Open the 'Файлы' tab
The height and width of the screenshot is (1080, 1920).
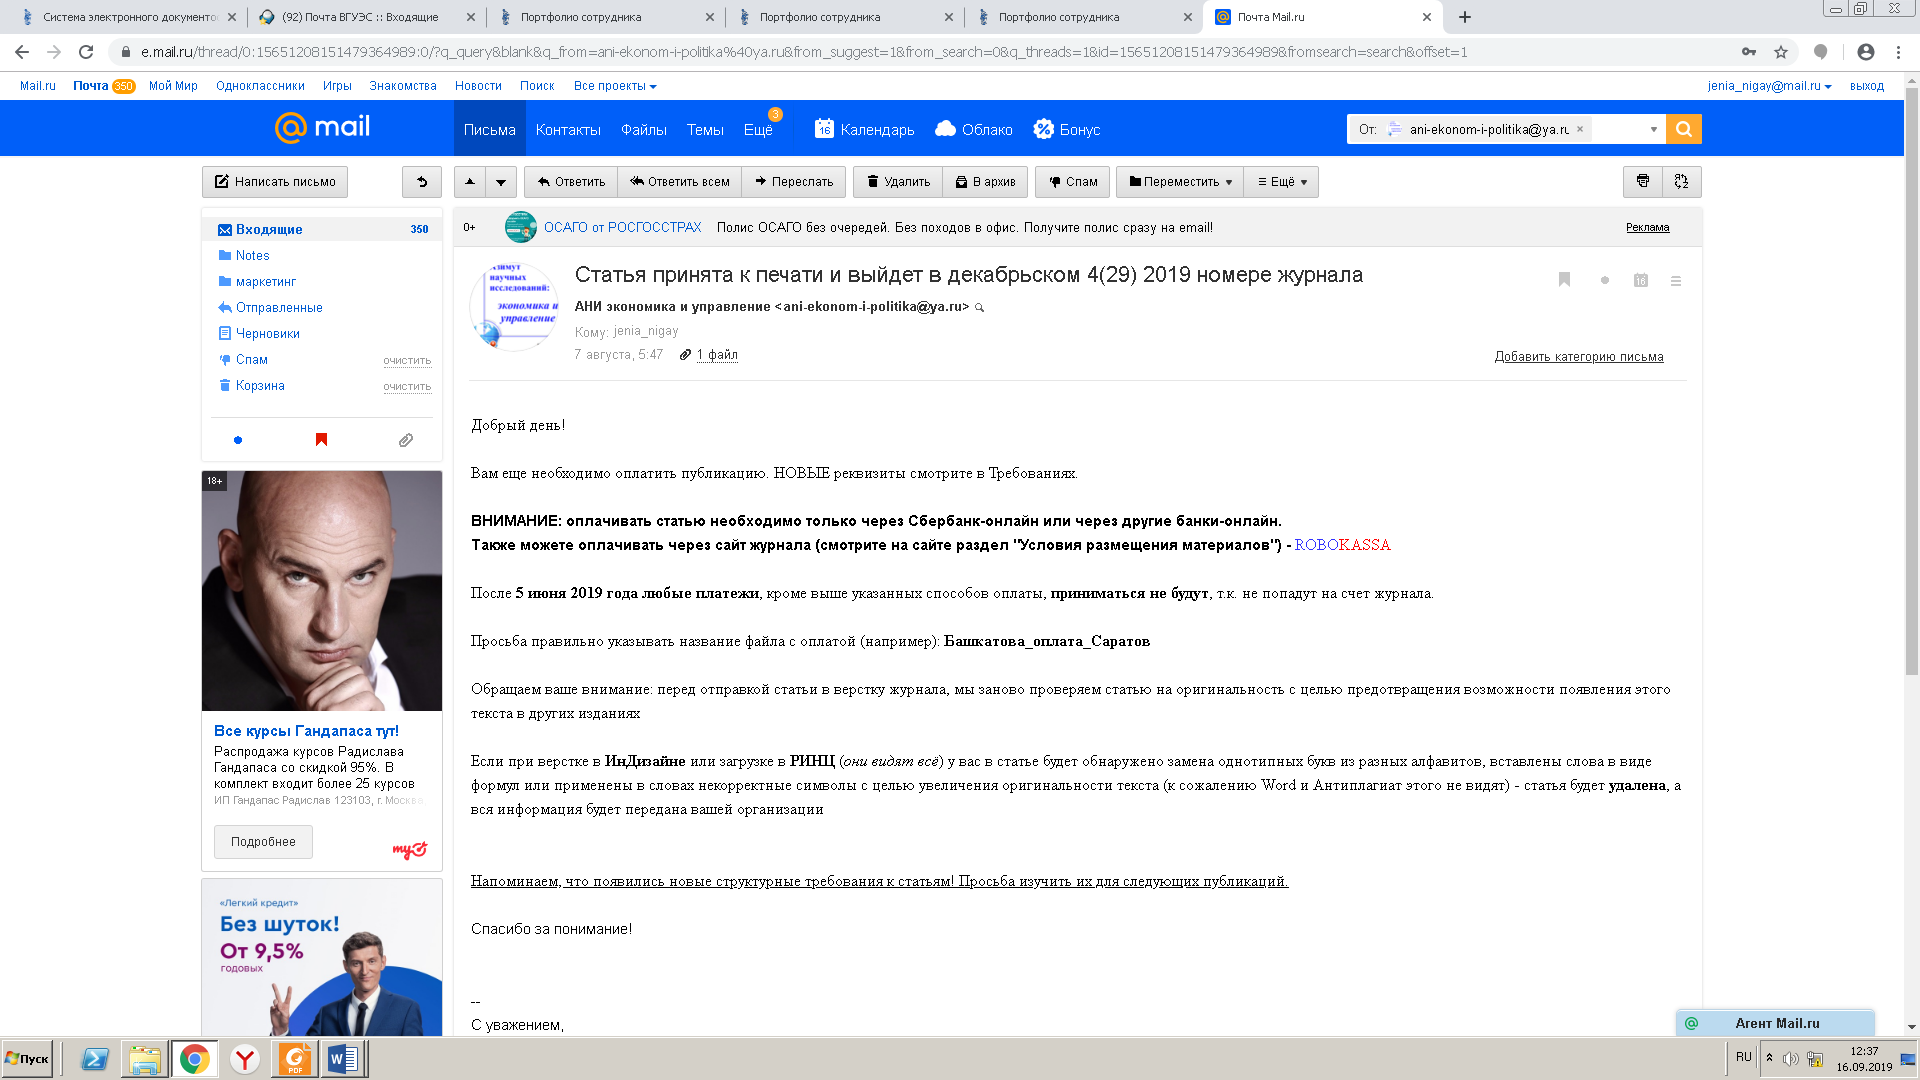click(x=644, y=130)
